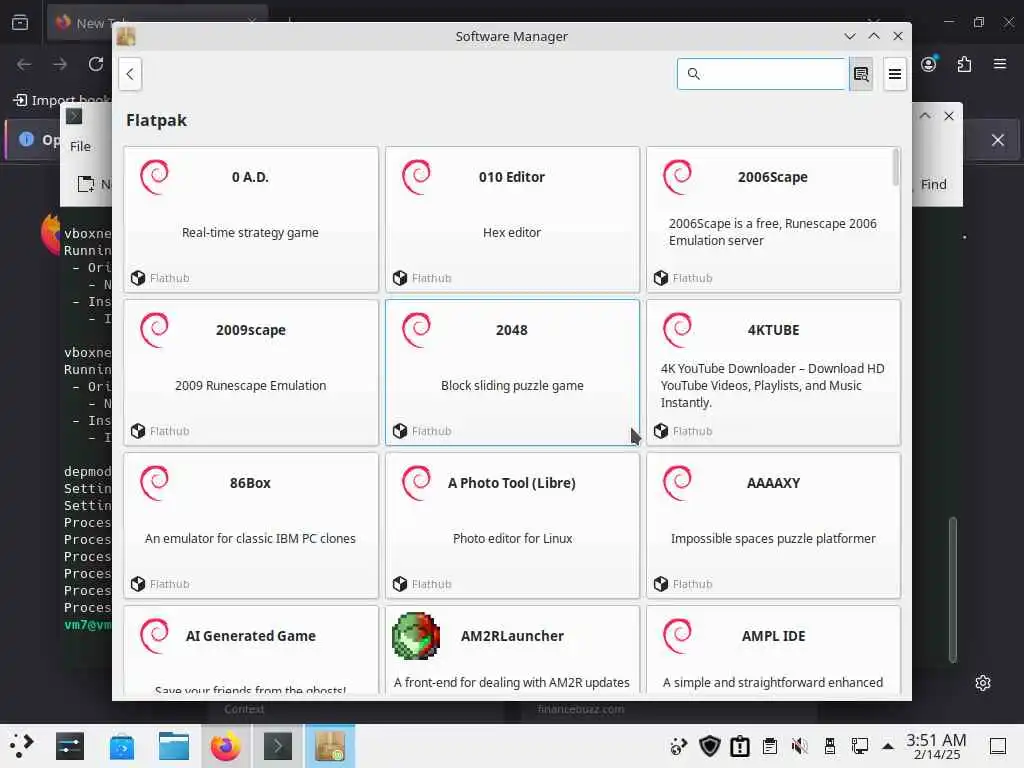Go back using Software Manager back arrow
This screenshot has width=1024, height=768.
(x=130, y=74)
